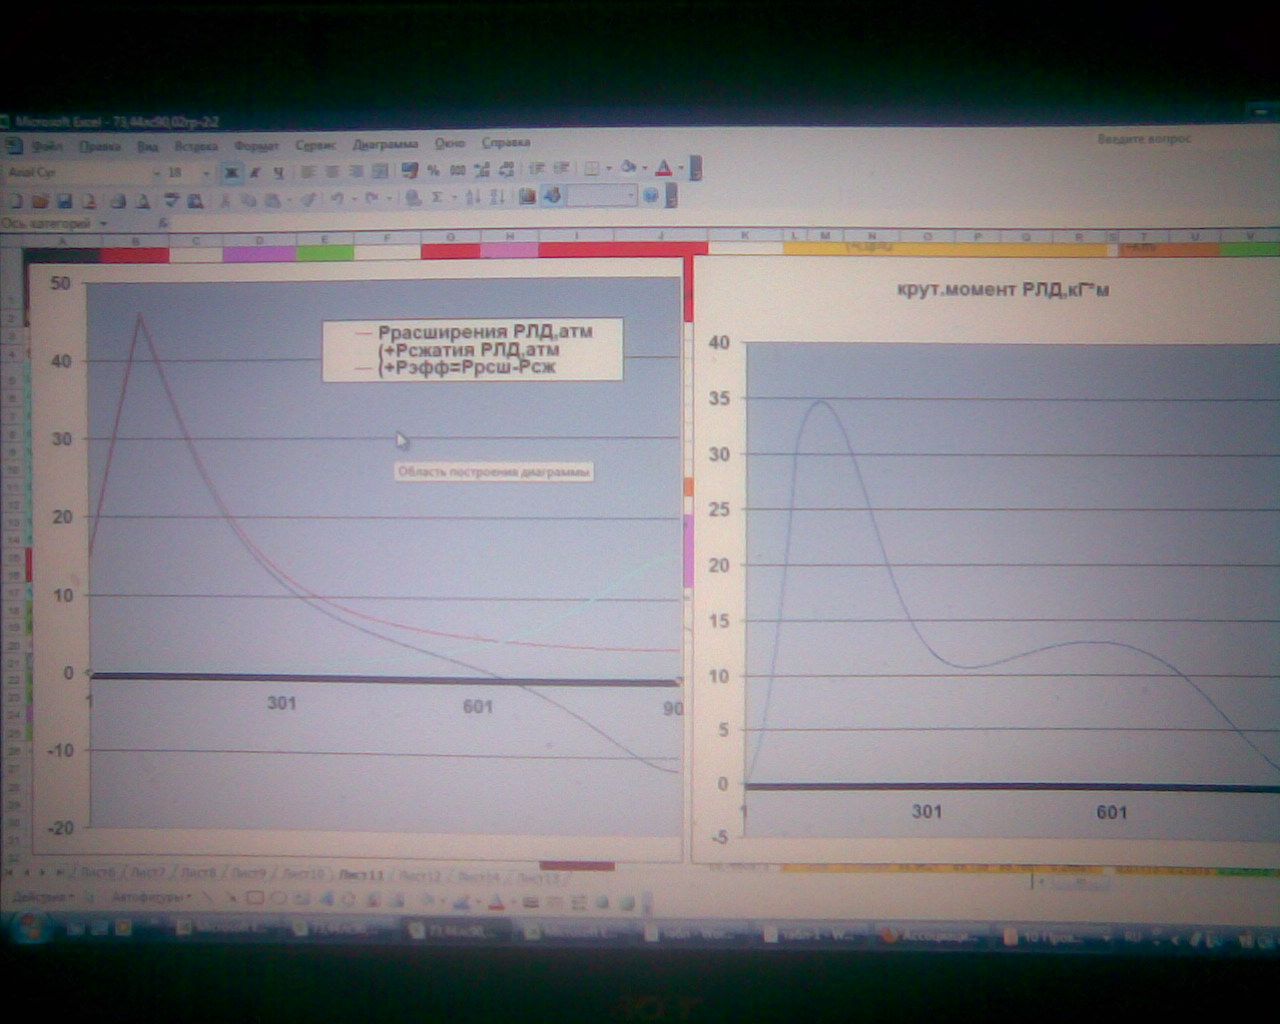Viewport: 1280px width, 1024px height.
Task: Toggle Italic formatting button
Action: point(256,173)
